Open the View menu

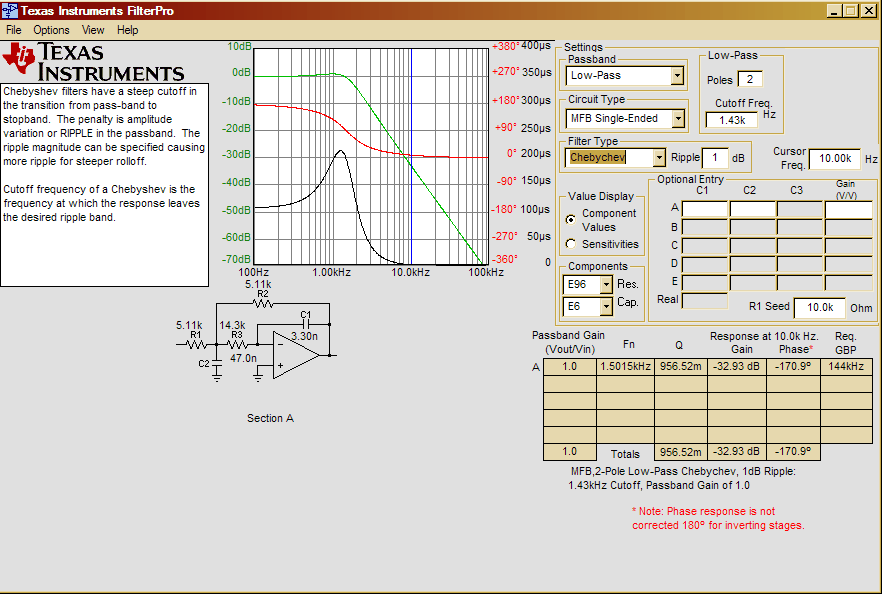93,30
